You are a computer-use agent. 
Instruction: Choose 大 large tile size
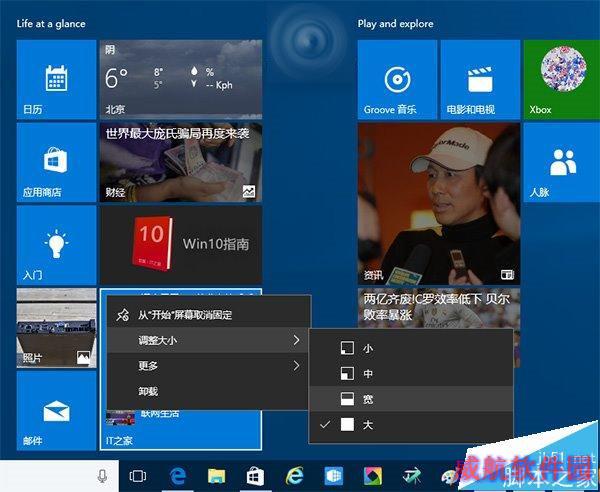[411, 425]
